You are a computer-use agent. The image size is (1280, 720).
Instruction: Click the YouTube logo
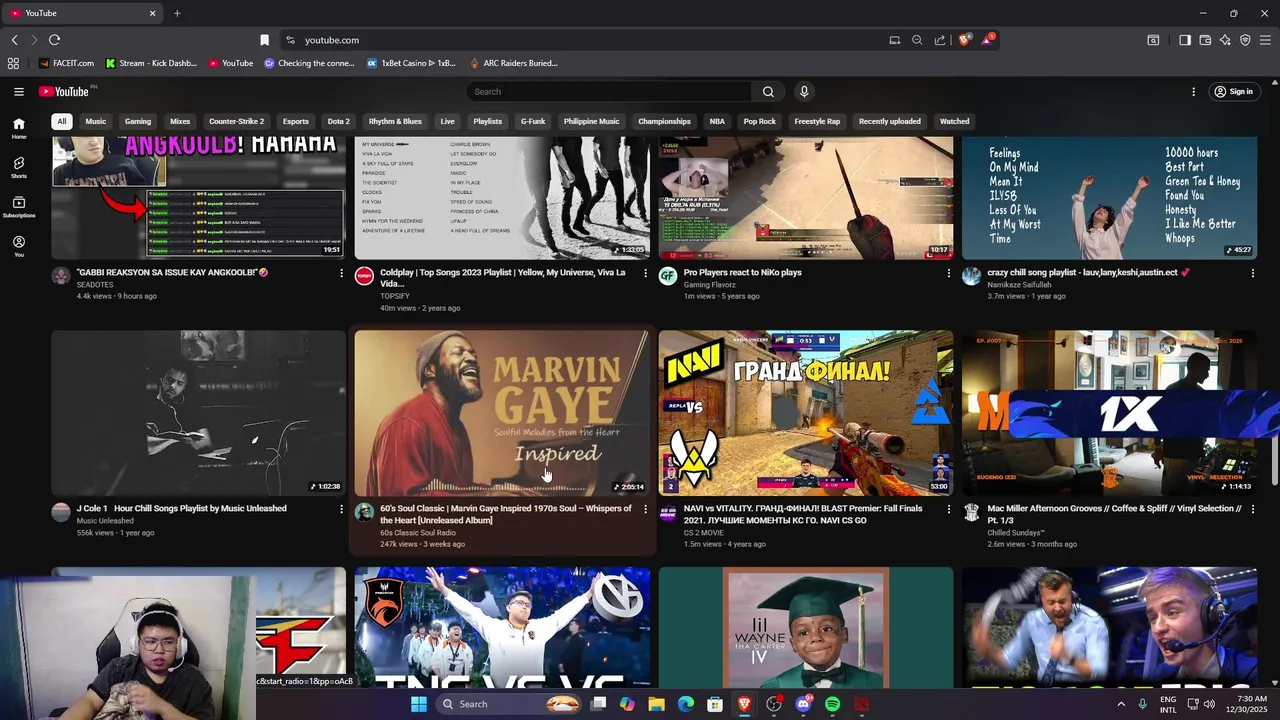click(66, 91)
